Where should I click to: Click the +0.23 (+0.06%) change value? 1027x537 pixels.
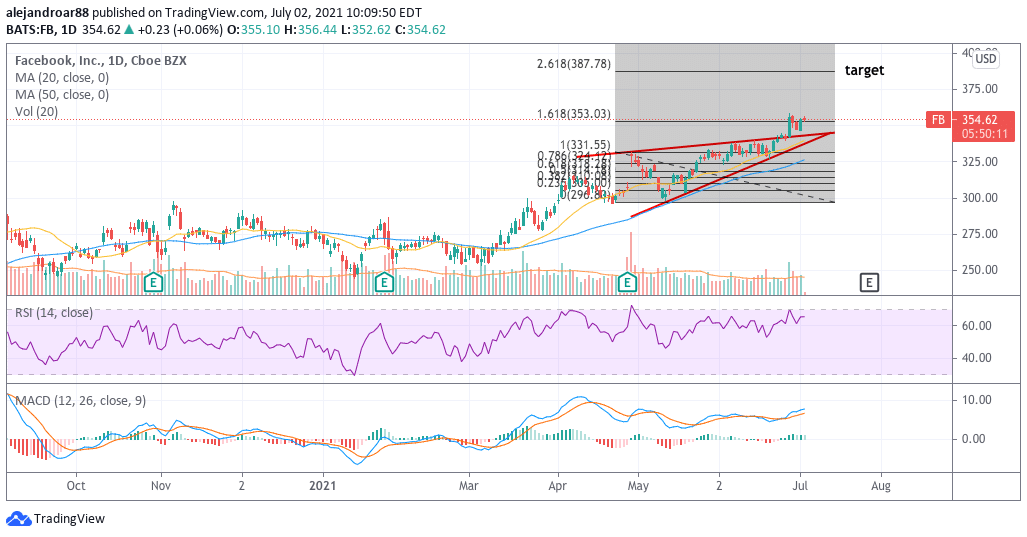tap(180, 29)
